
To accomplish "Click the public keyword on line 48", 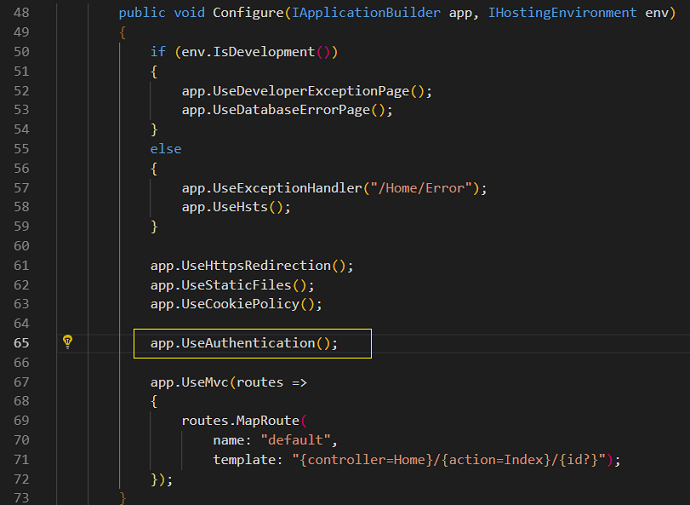I will tap(142, 13).
